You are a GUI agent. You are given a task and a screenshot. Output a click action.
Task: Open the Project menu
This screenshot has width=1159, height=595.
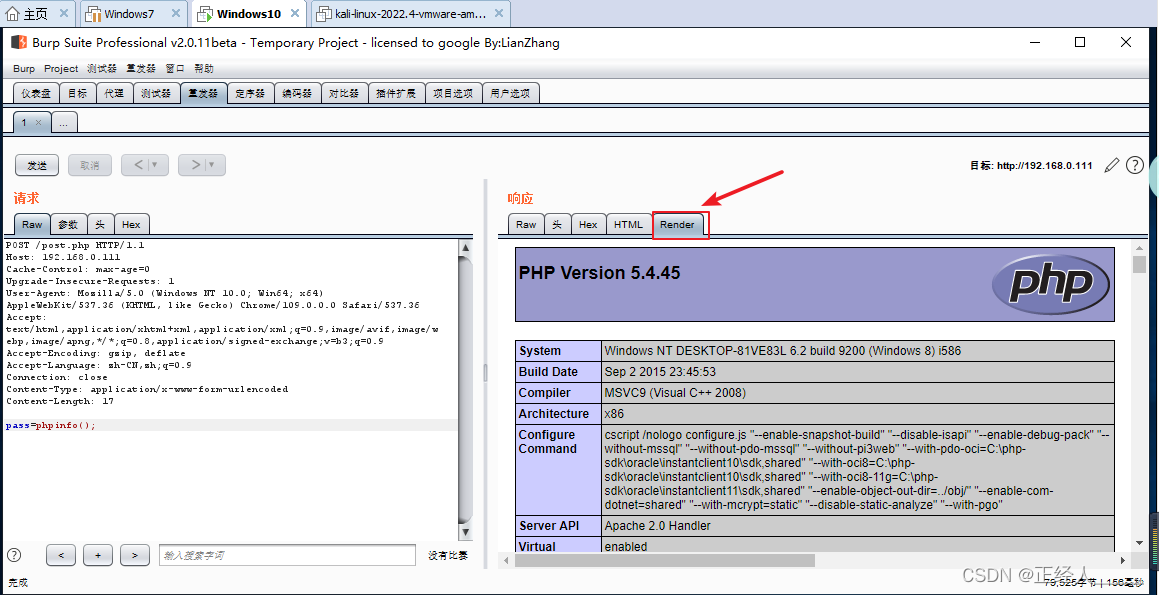(x=61, y=68)
